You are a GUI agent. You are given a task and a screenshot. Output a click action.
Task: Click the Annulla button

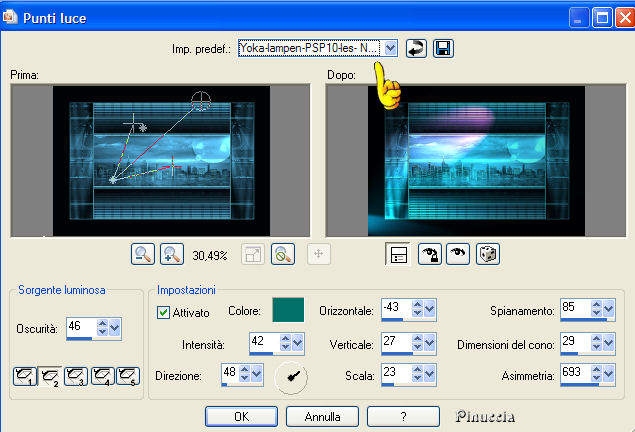322,417
